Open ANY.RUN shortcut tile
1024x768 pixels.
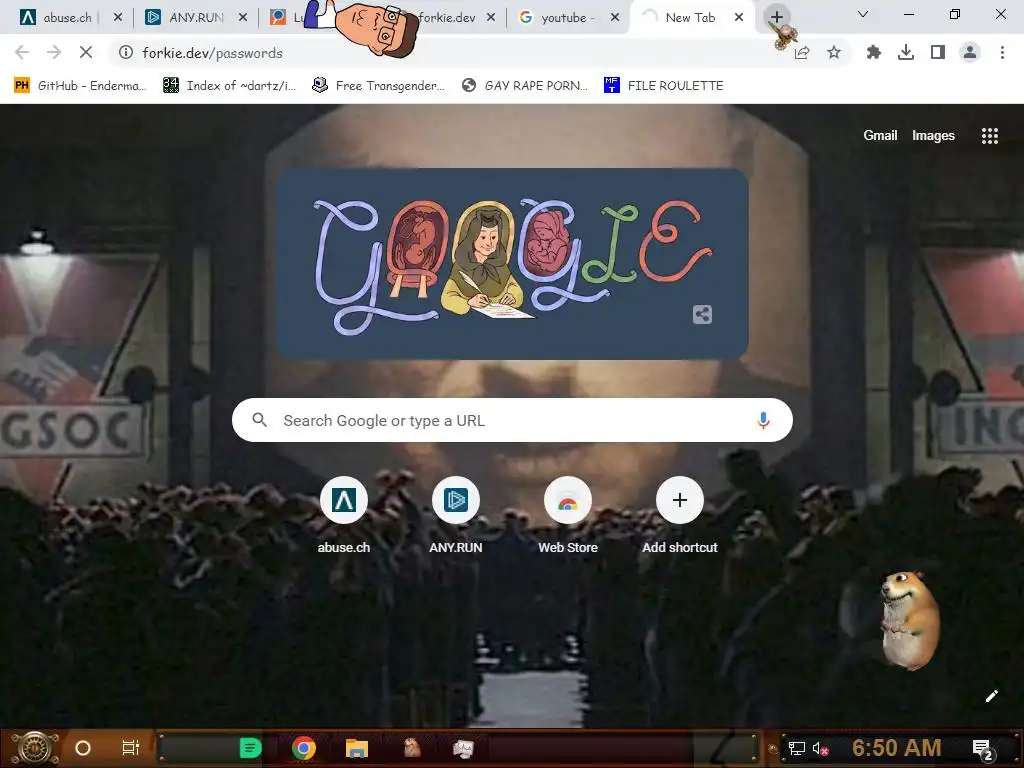[x=456, y=516]
